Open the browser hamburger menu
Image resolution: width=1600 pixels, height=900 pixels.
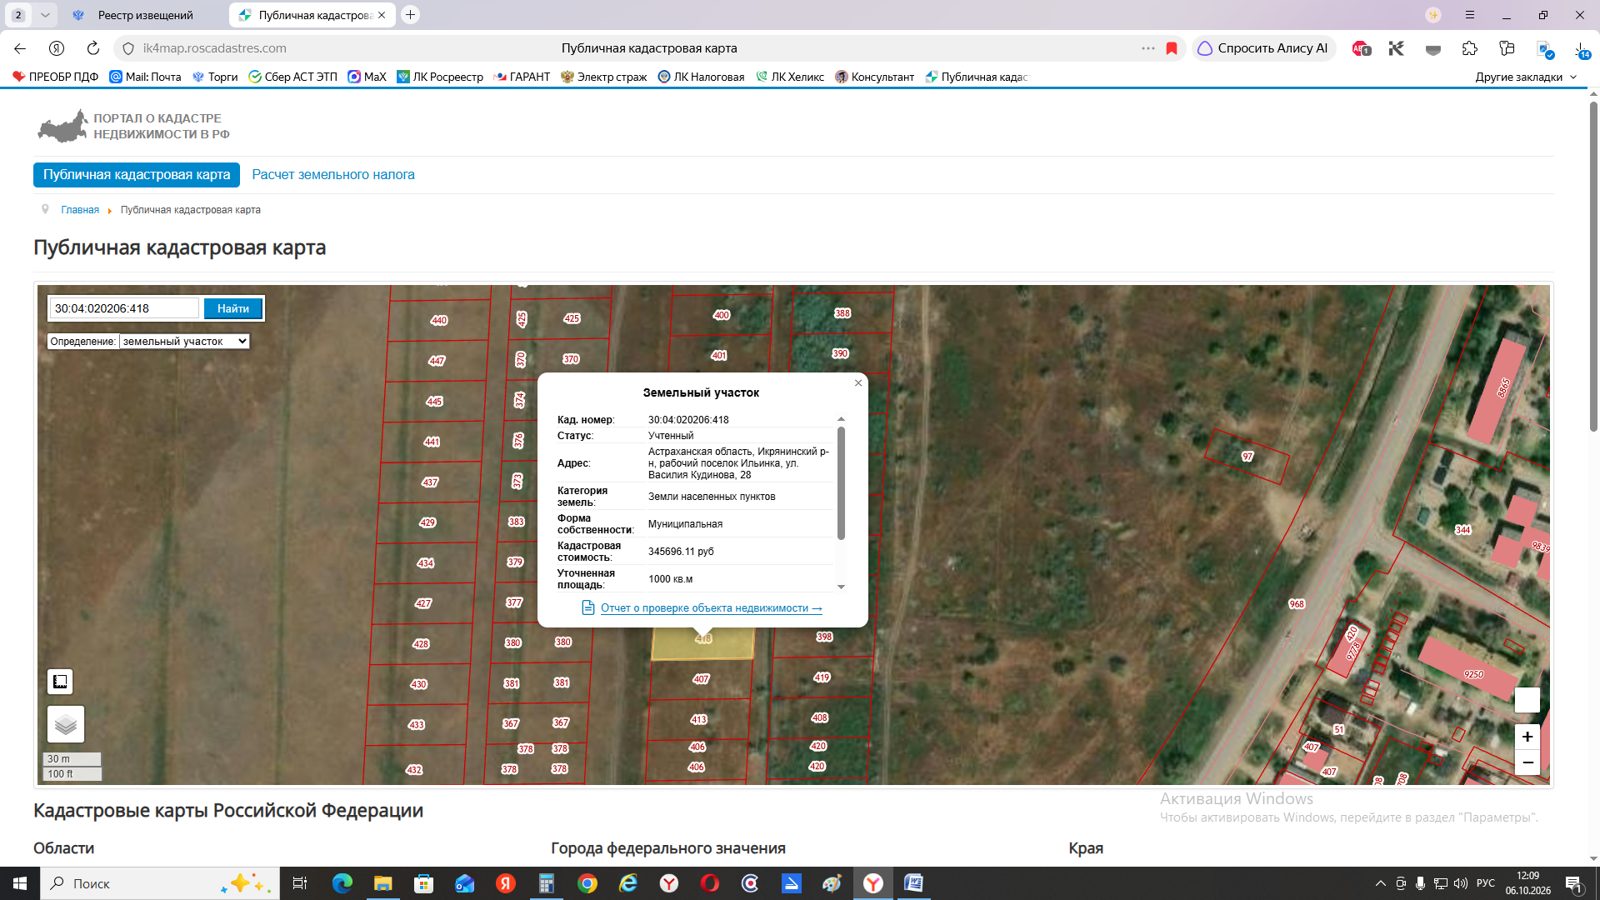coord(1469,15)
